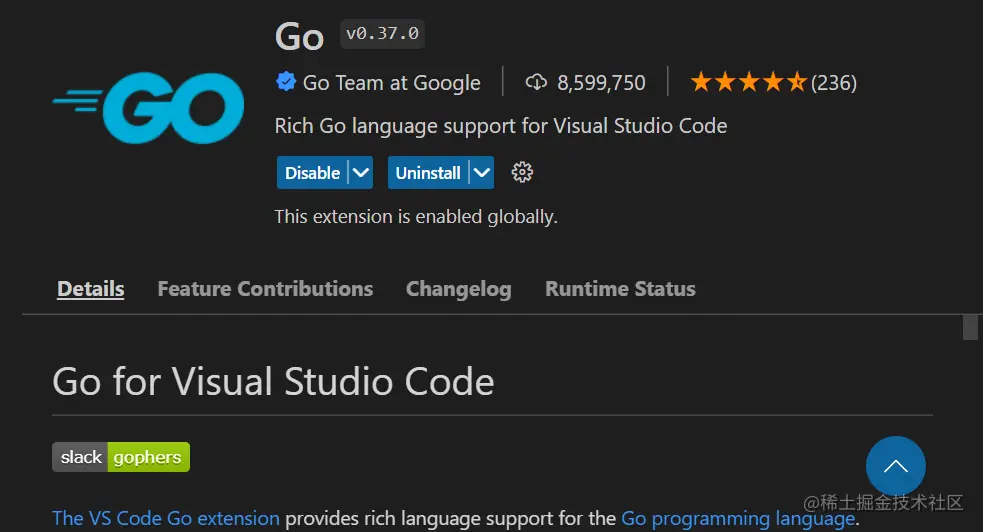Switch to the Details tab
The width and height of the screenshot is (983, 532).
tap(91, 289)
